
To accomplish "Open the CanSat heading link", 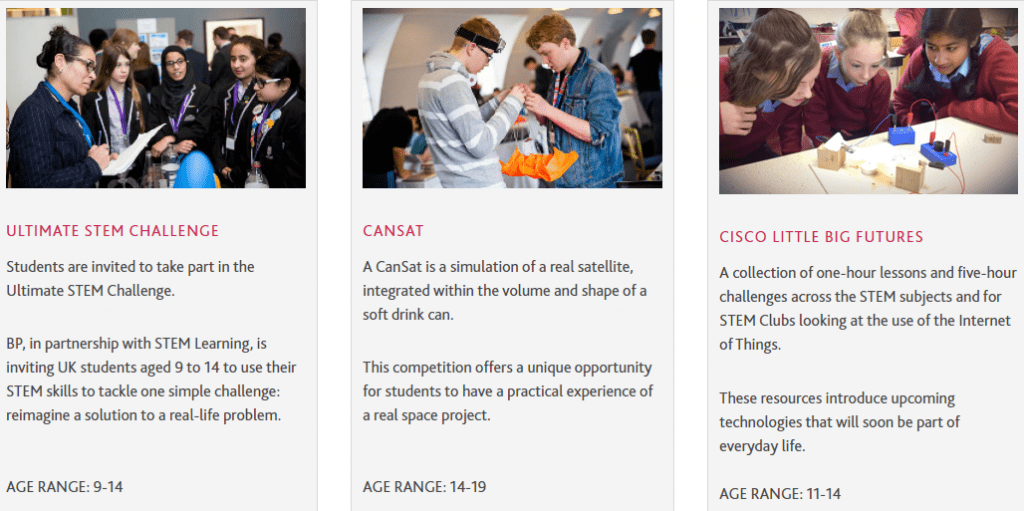I will pyautogui.click(x=393, y=231).
